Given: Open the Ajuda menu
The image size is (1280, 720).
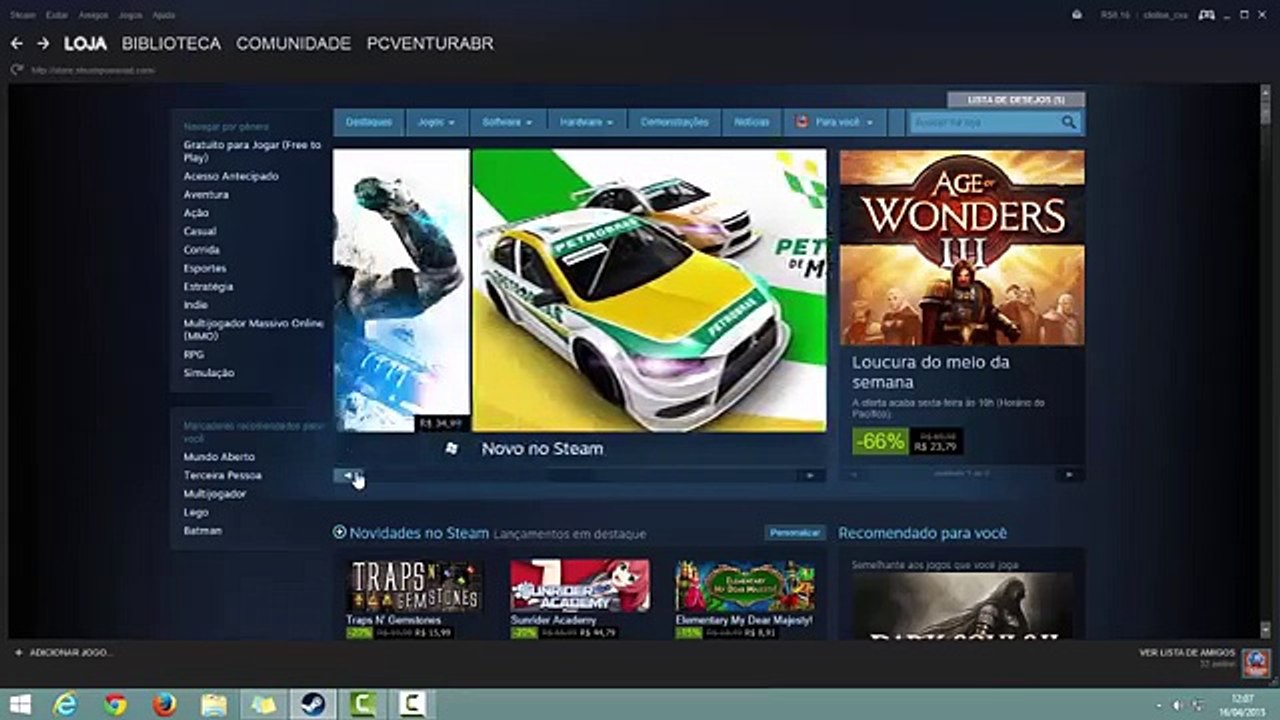Looking at the screenshot, I should tap(164, 15).
